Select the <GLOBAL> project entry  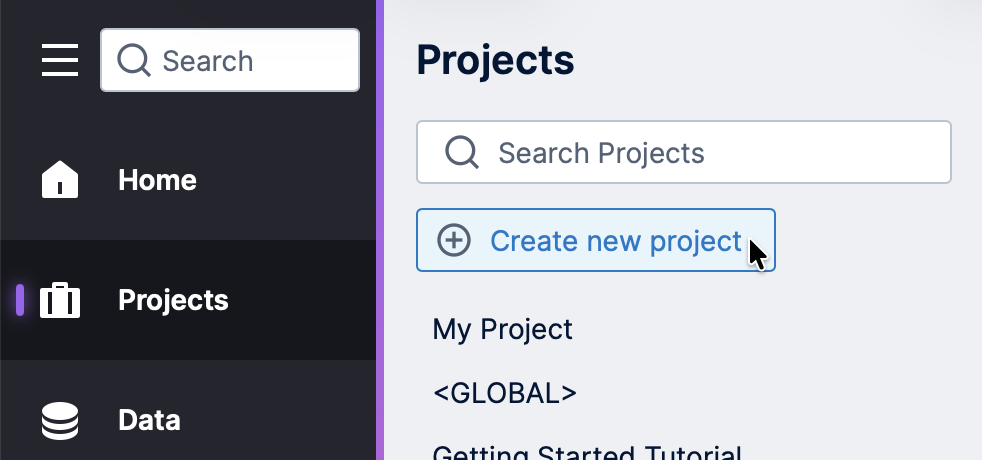[505, 392]
